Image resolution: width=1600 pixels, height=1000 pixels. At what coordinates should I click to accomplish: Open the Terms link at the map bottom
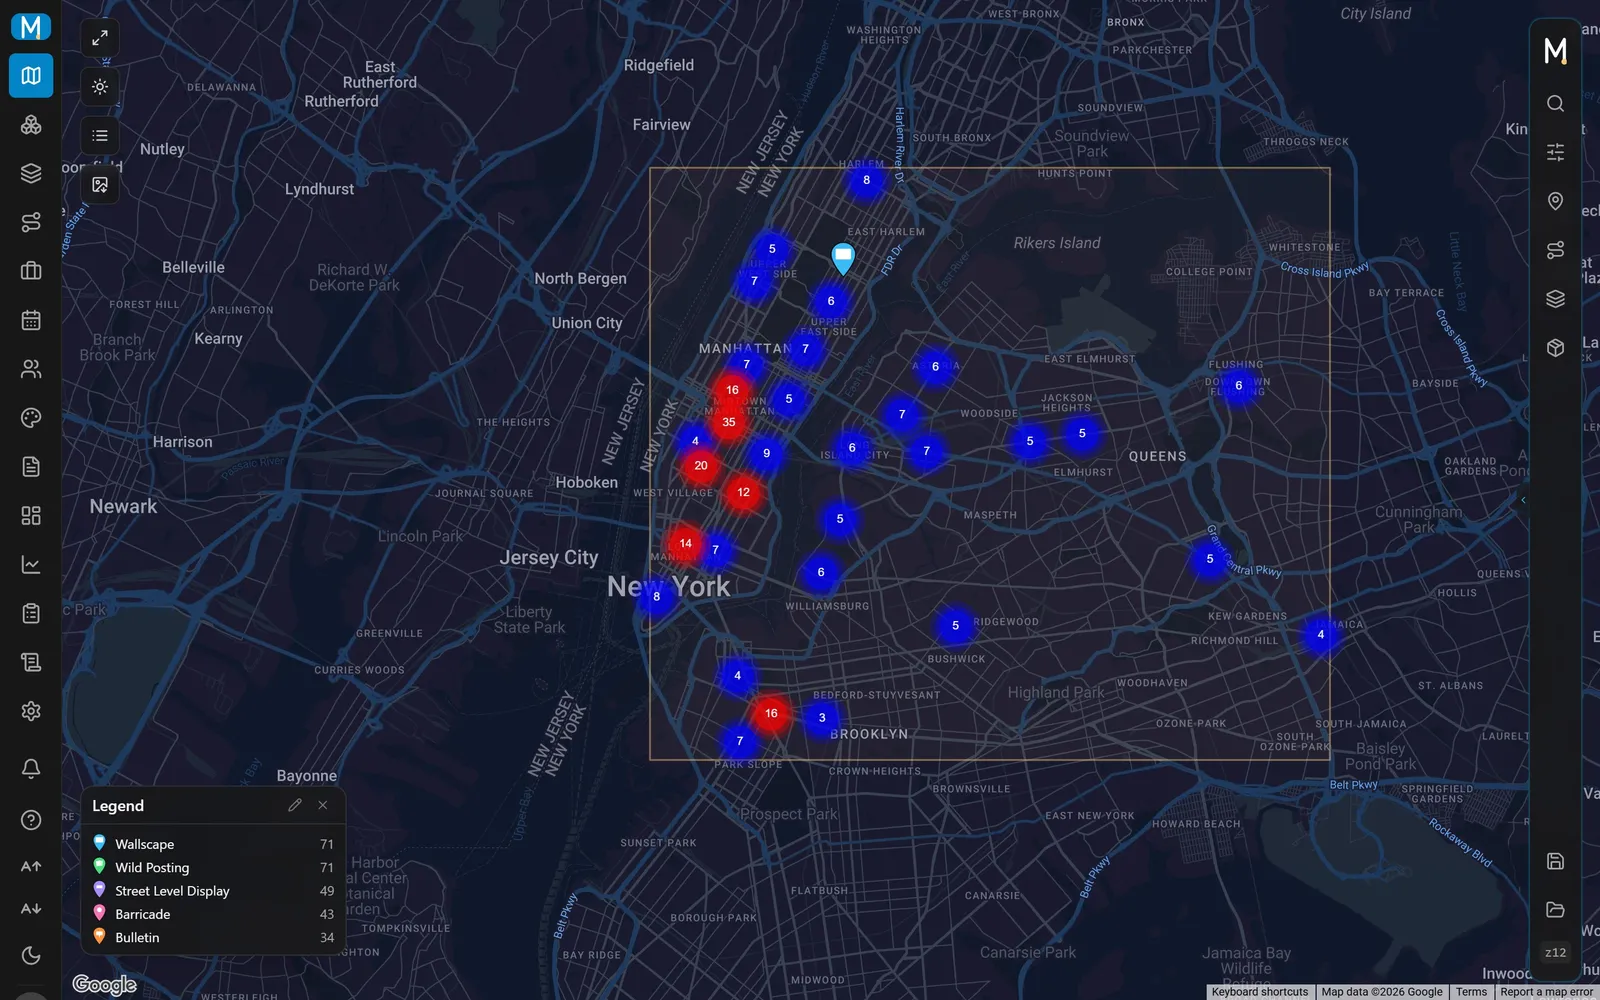pos(1471,992)
